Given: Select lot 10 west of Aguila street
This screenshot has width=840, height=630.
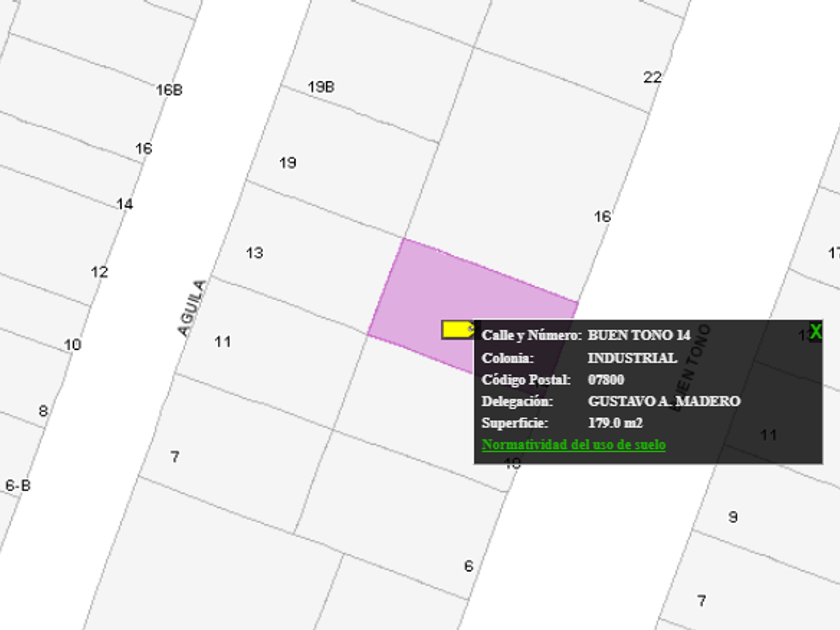Looking at the screenshot, I should pos(72,344).
